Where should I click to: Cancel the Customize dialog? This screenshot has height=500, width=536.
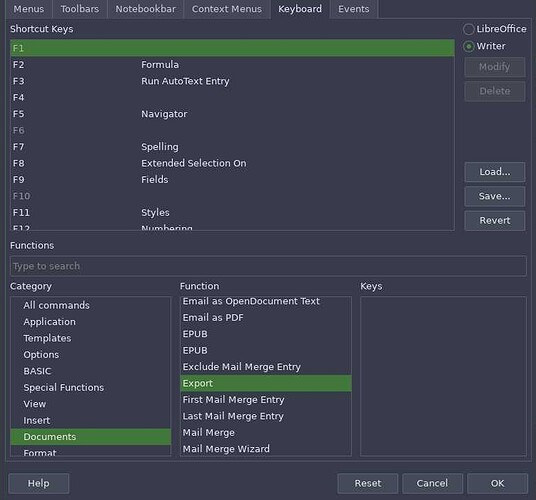point(432,483)
